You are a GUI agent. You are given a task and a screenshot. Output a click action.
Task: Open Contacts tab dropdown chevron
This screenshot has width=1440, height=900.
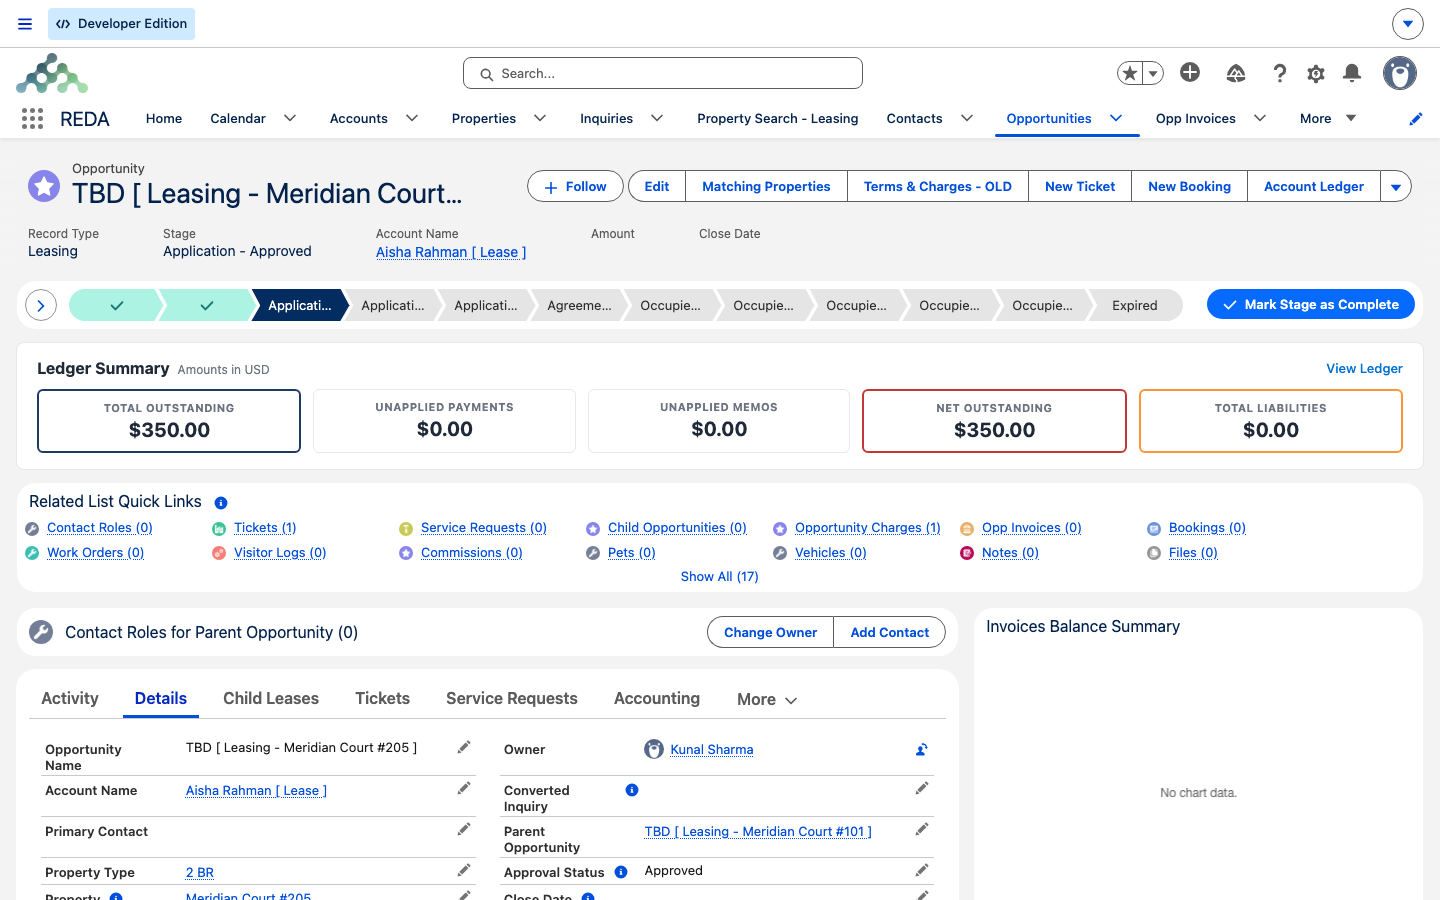(x=967, y=118)
